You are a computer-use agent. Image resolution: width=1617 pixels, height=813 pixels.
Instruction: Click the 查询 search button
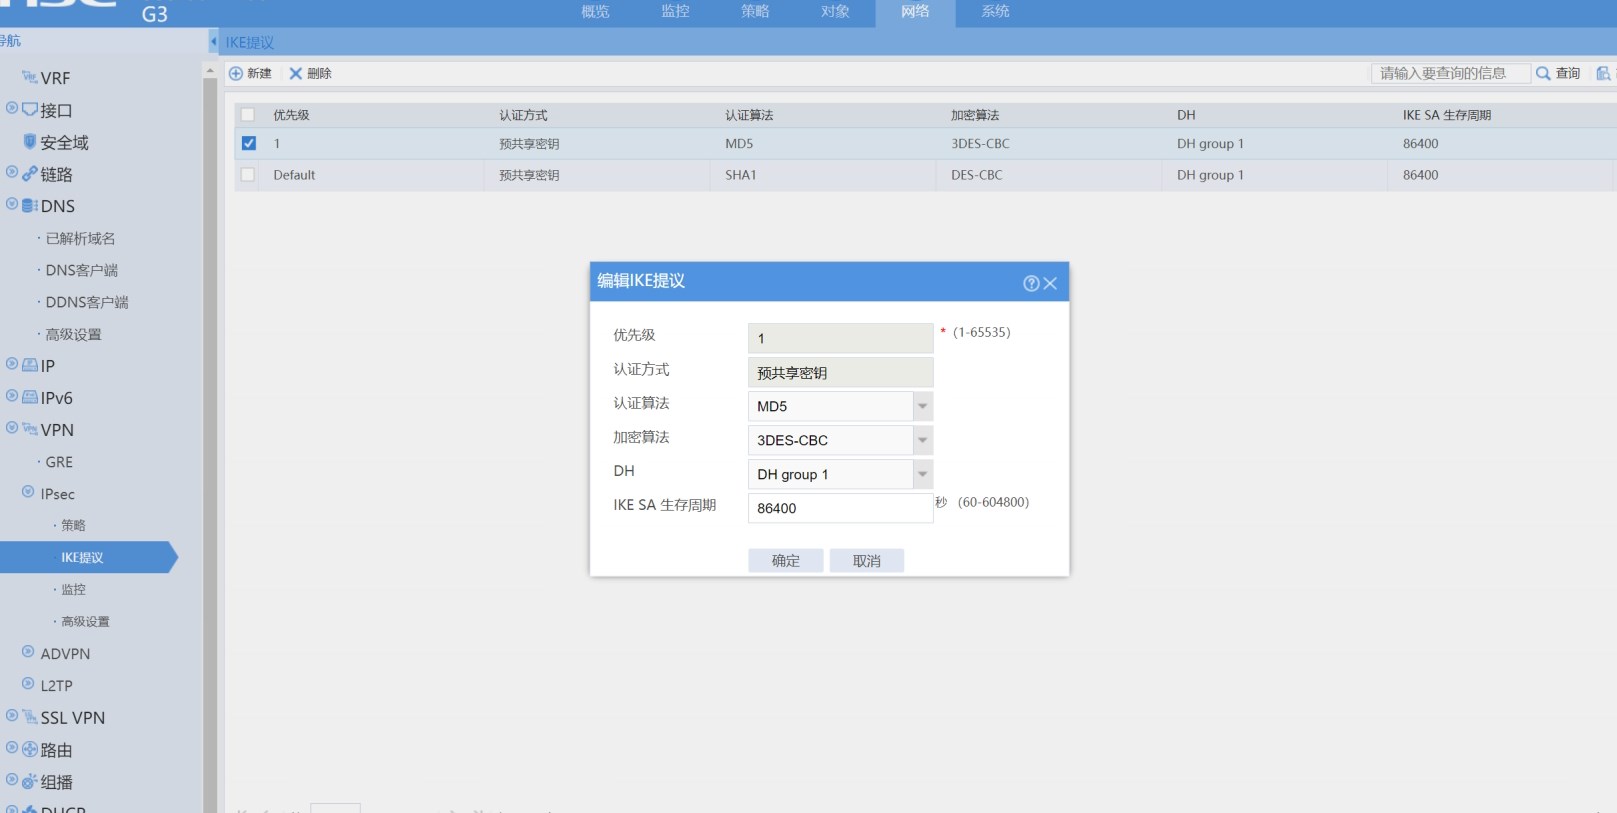pos(1558,73)
